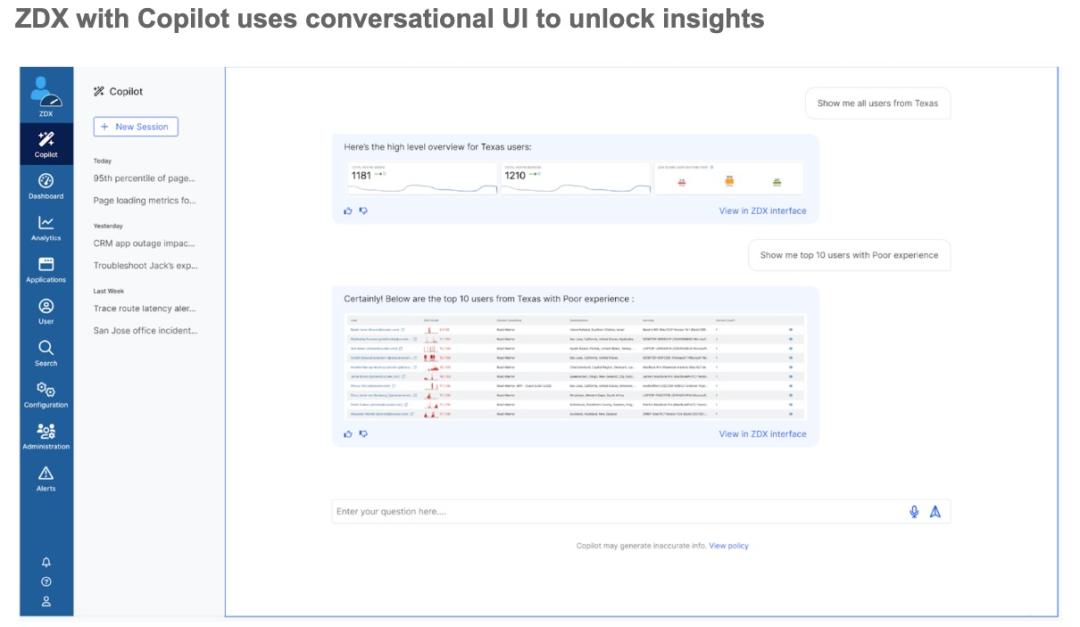Thumbs down the Texas overview response

[x=363, y=211]
